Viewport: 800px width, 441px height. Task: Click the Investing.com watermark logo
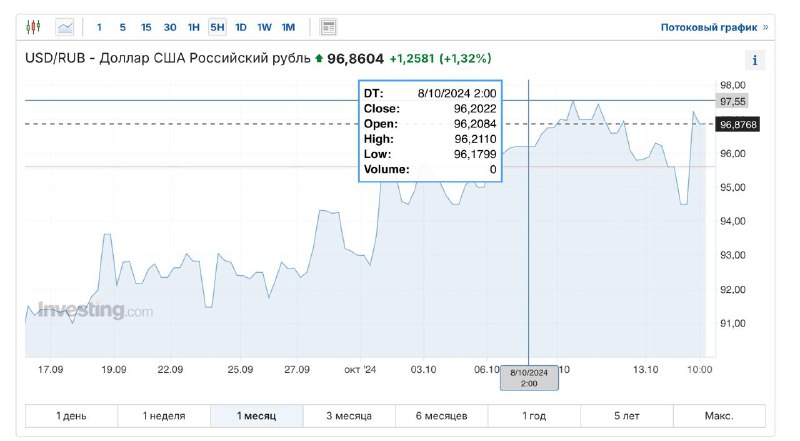(96, 311)
